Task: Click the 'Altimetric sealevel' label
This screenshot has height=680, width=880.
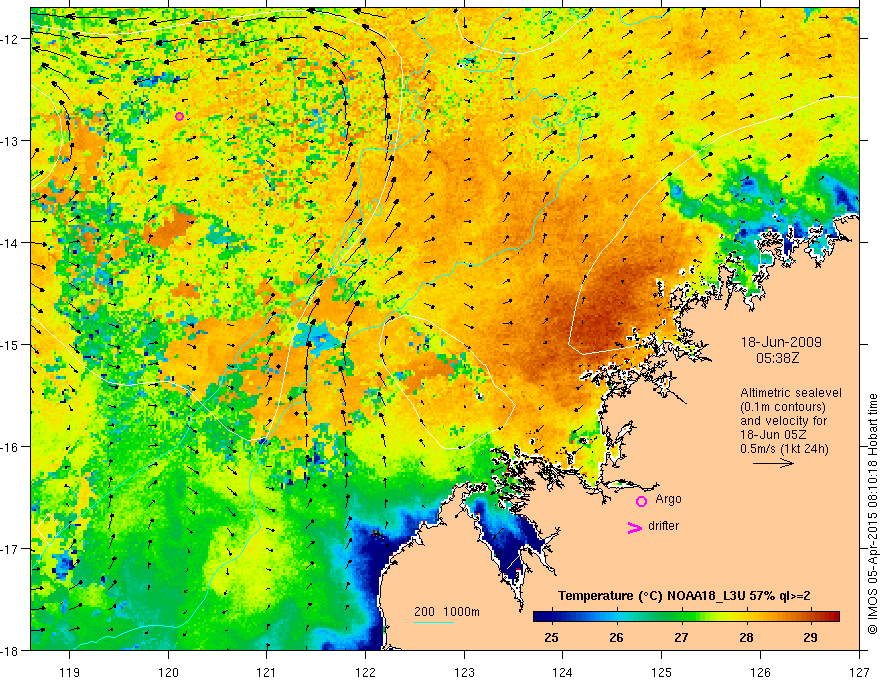Action: [791, 393]
